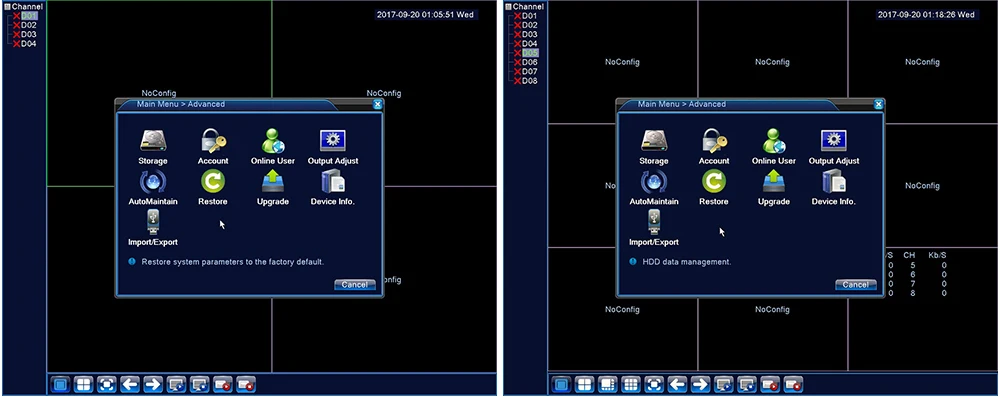1000x397 pixels.
Task: Open Output Adjust in the right Advanced menu
Action: click(834, 147)
